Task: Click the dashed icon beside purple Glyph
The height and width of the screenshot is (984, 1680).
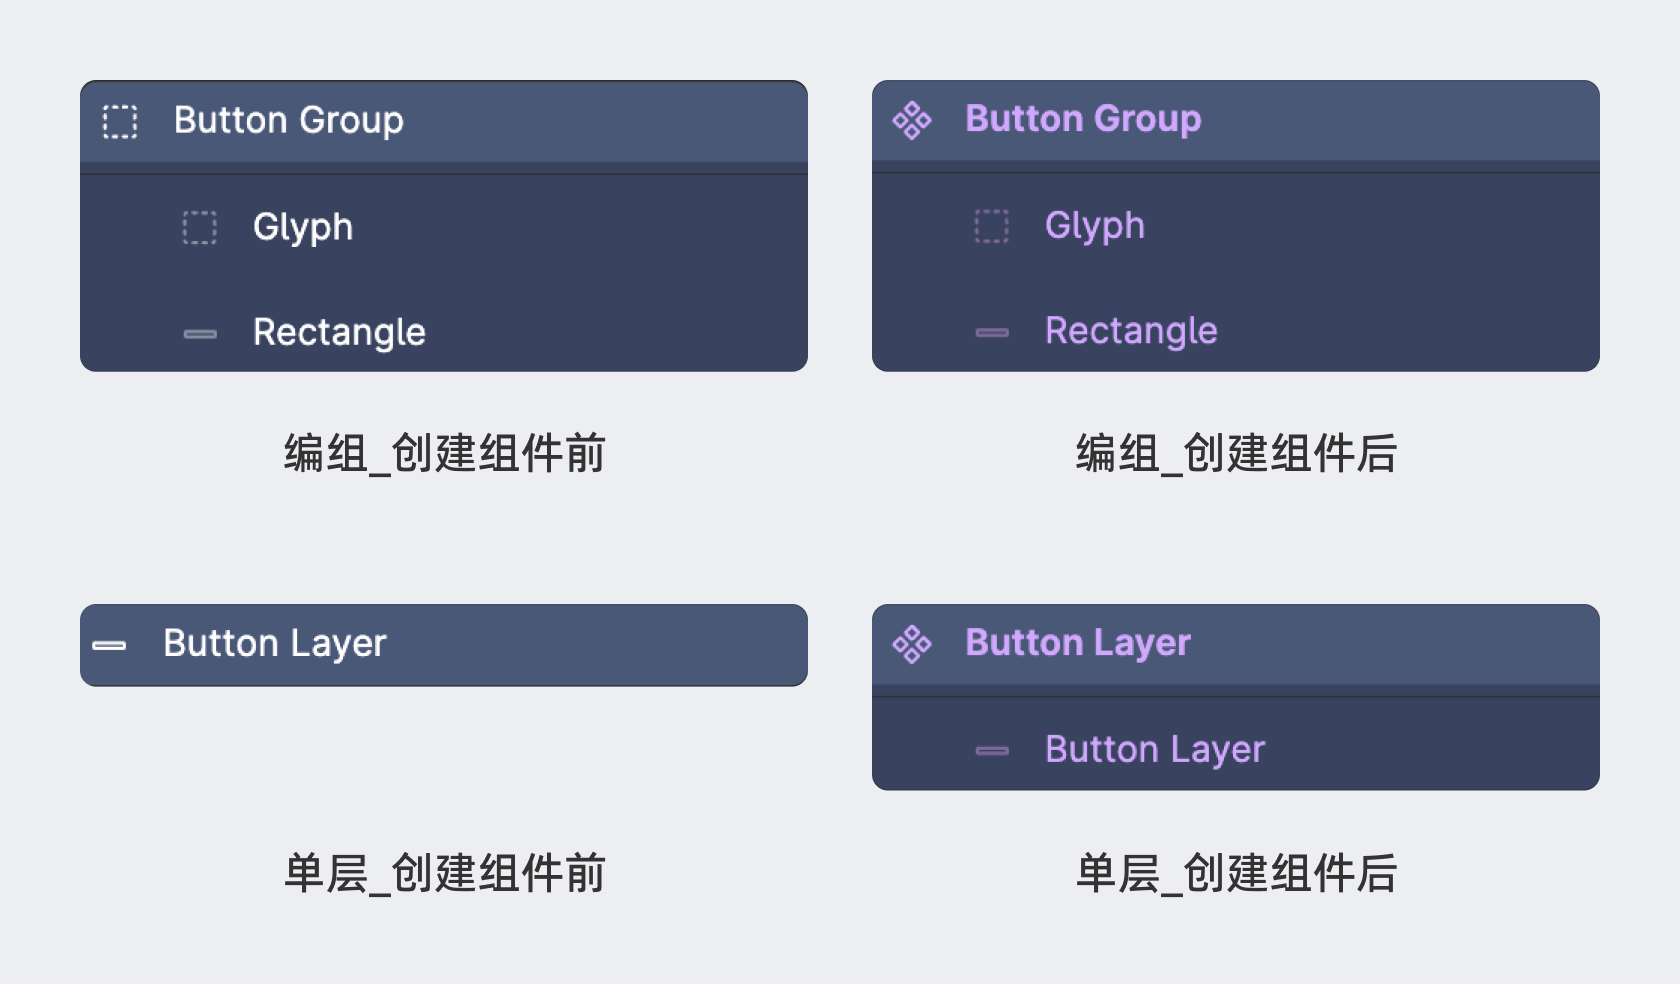Action: 992,227
